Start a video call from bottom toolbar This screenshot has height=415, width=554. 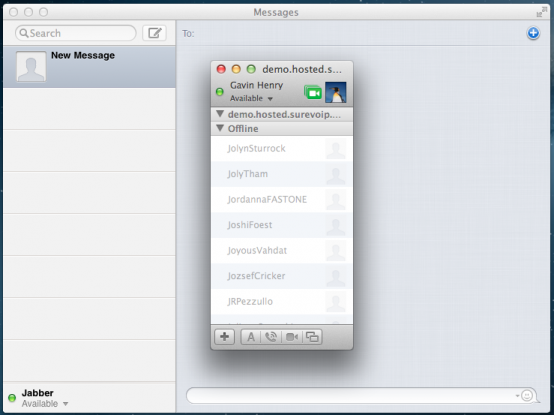point(291,337)
